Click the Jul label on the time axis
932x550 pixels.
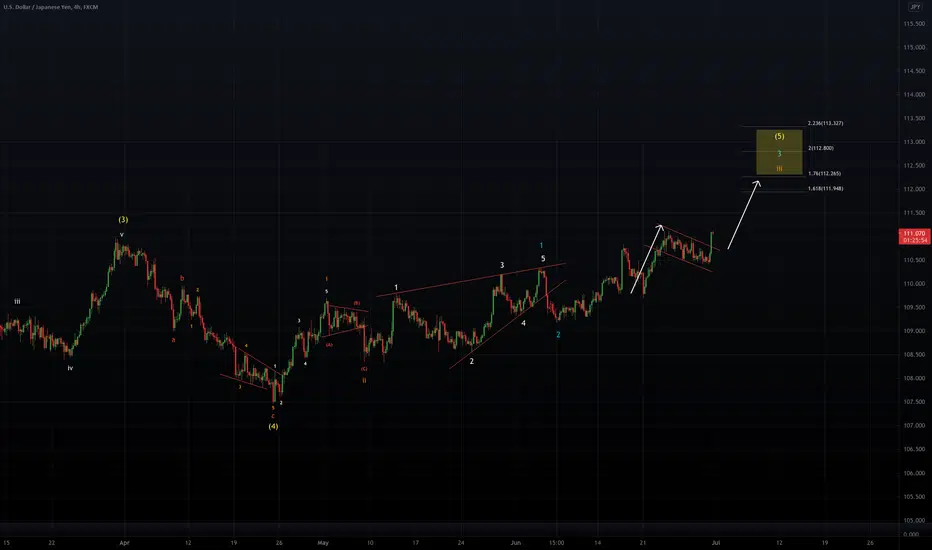point(716,543)
